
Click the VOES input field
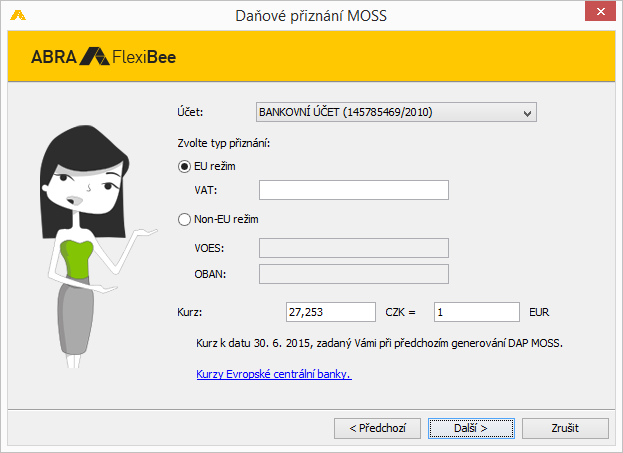(x=354, y=248)
